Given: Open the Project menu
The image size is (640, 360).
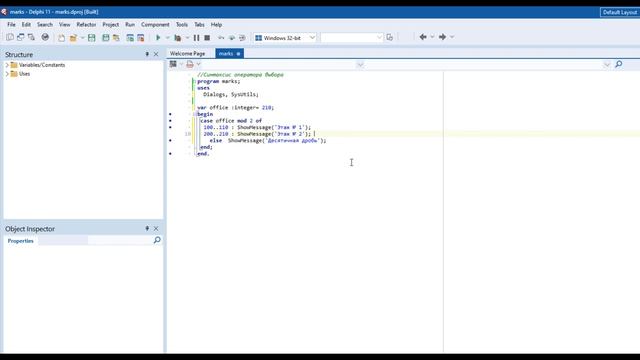Looking at the screenshot, I should (x=111, y=24).
